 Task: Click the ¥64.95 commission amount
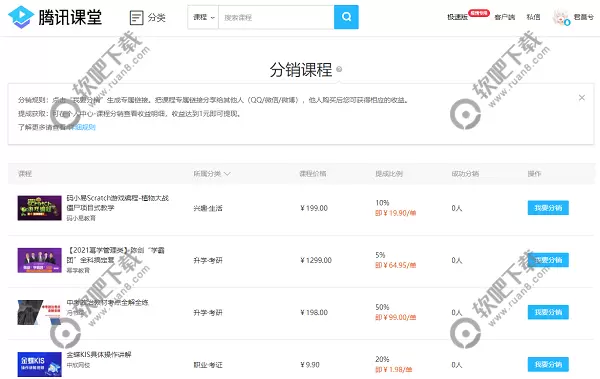tap(396, 265)
